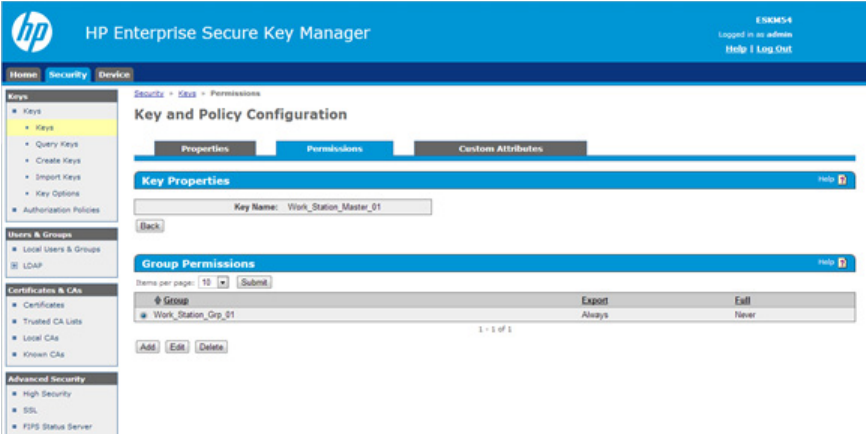Open Import Keys in sidebar
The width and height of the screenshot is (867, 435).
pos(58,177)
